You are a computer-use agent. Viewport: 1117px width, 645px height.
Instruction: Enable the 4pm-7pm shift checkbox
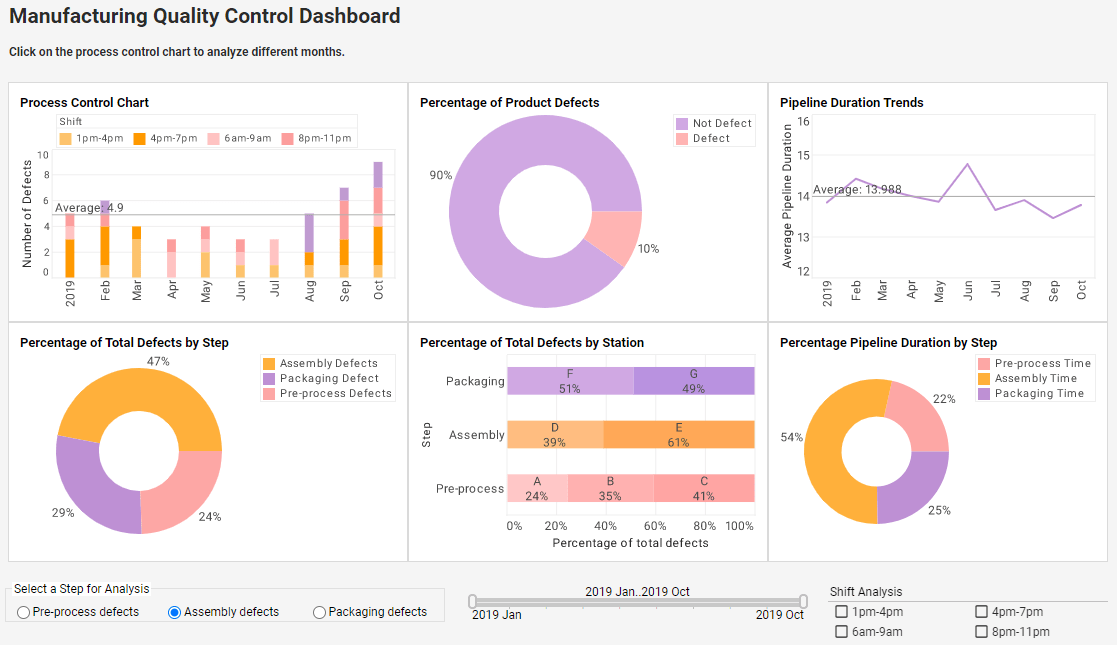pyautogui.click(x=981, y=611)
